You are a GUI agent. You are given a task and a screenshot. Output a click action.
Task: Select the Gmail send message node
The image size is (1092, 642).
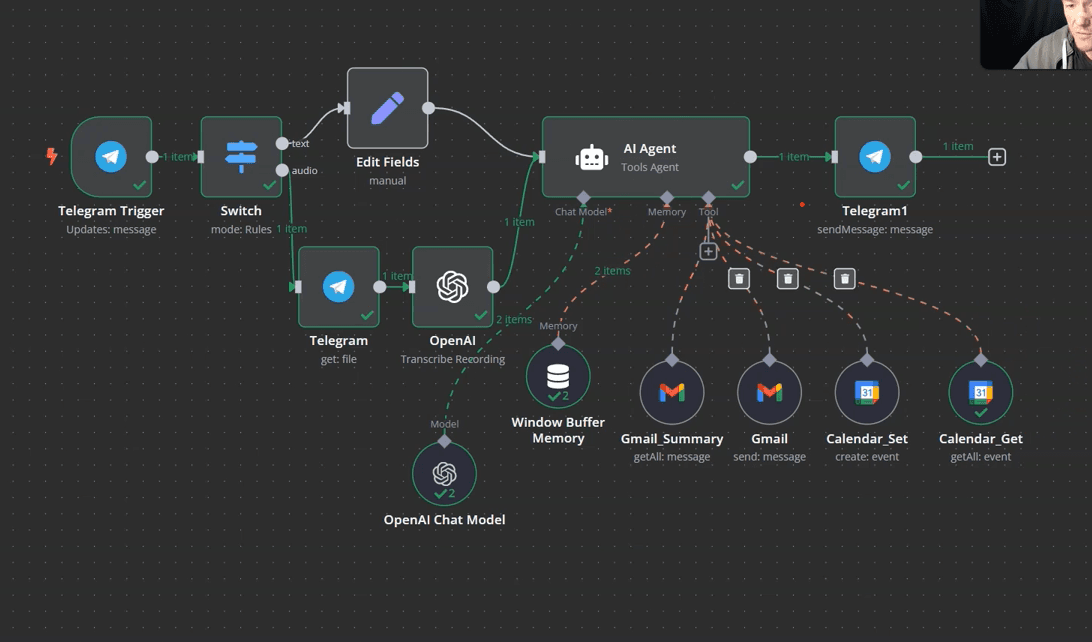tap(770, 392)
